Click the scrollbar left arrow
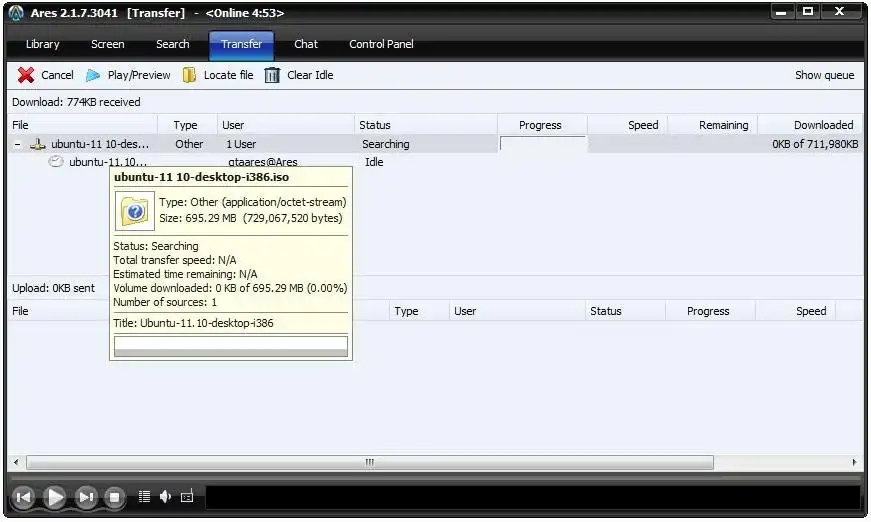871x522 pixels. (x=16, y=462)
